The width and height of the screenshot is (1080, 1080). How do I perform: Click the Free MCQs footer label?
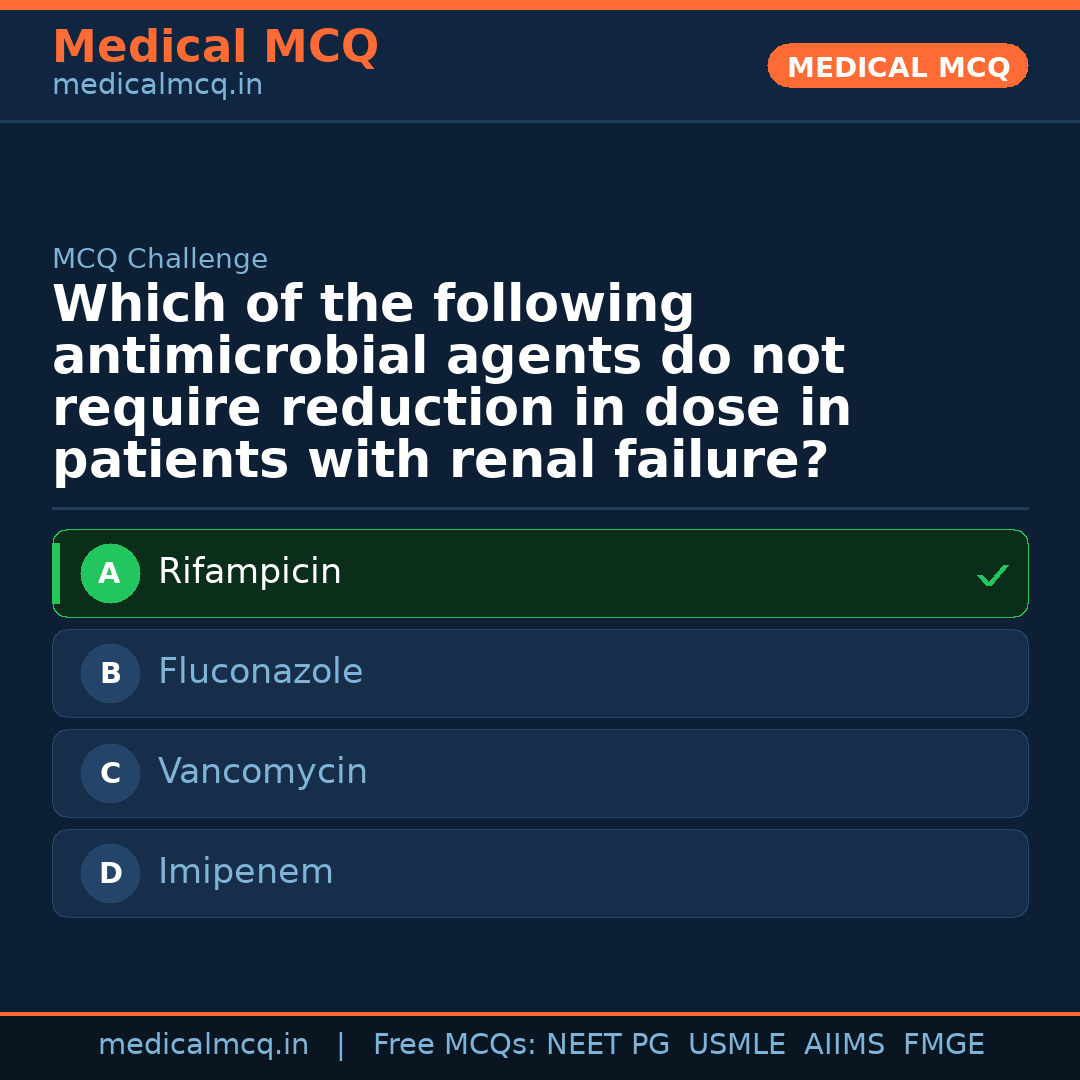point(455,1045)
